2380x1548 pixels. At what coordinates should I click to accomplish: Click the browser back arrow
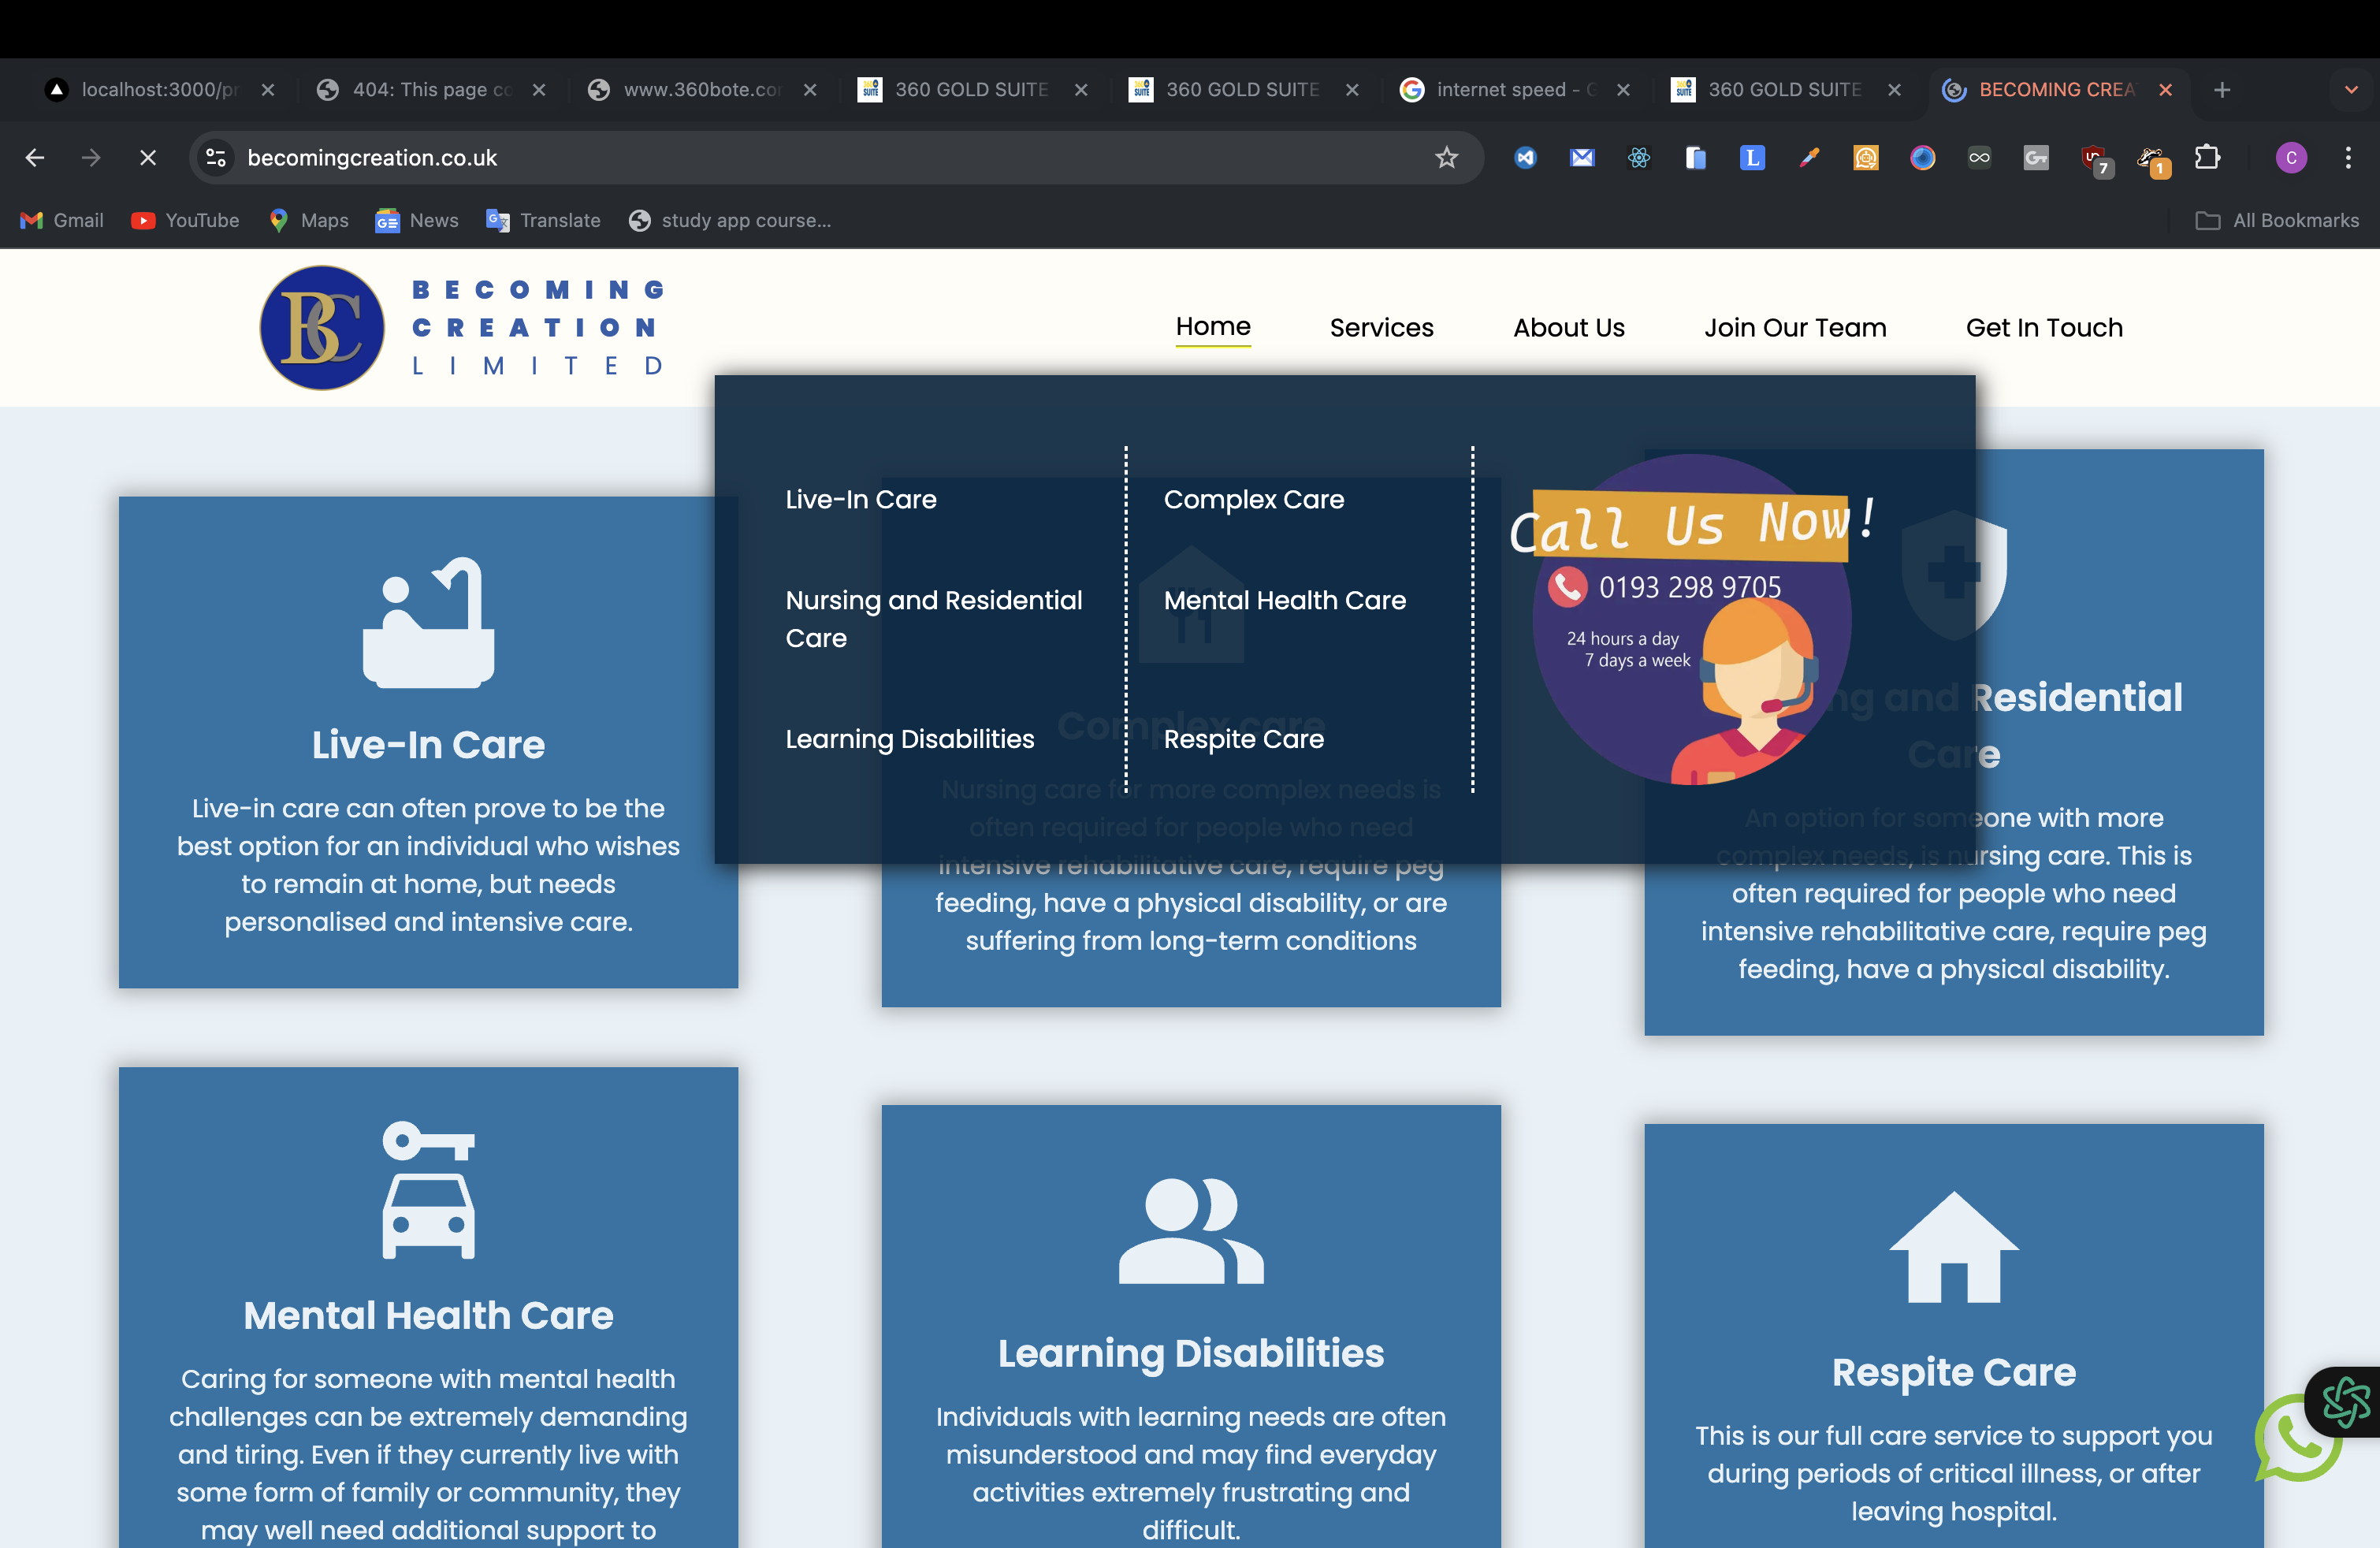[35, 158]
